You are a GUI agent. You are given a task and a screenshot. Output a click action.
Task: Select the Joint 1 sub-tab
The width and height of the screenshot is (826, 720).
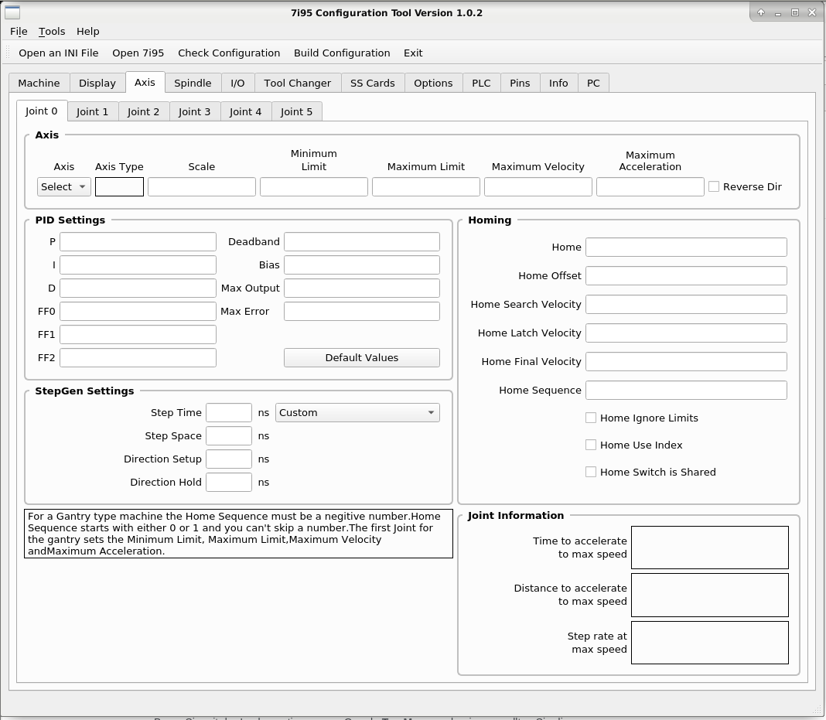pyautogui.click(x=92, y=112)
